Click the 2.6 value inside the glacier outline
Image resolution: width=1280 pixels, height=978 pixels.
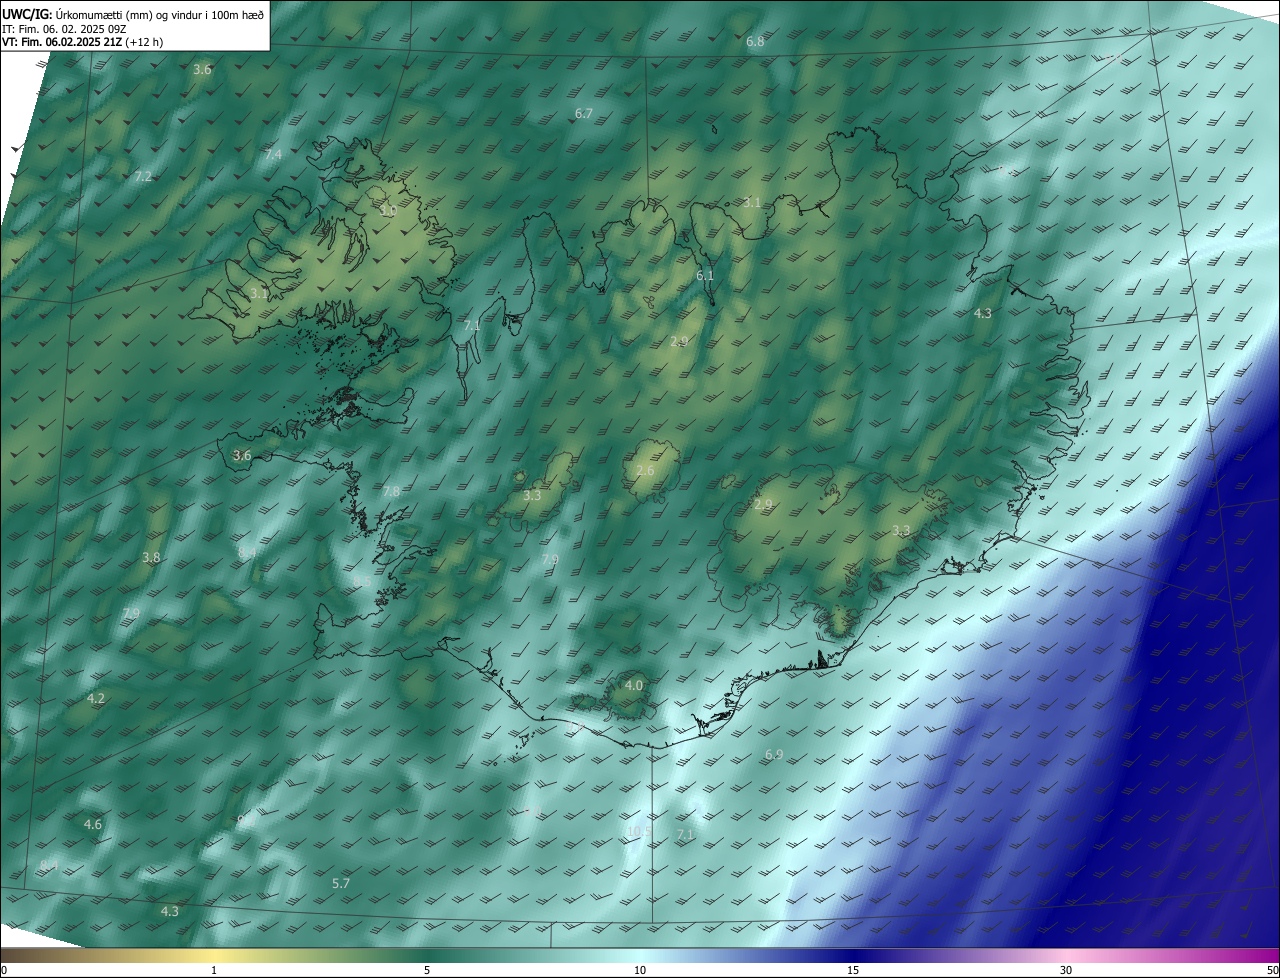645,470
